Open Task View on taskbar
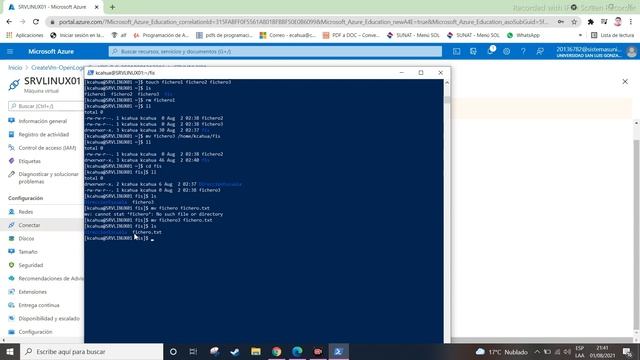The image size is (640, 360). click(x=193, y=351)
